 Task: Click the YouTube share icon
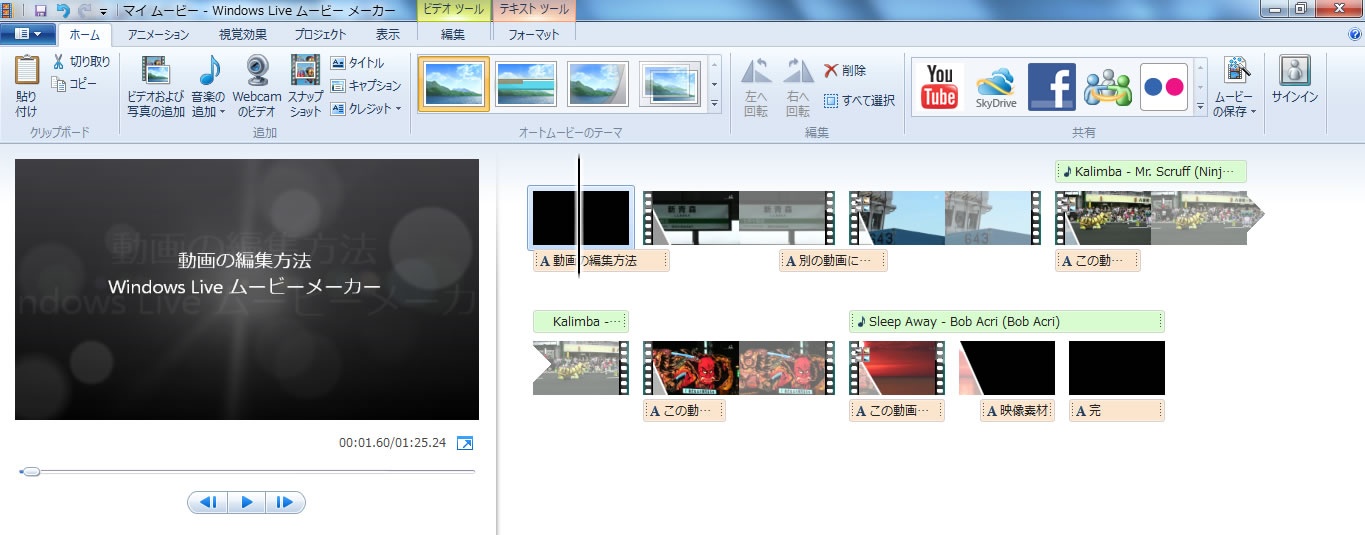tap(939, 86)
